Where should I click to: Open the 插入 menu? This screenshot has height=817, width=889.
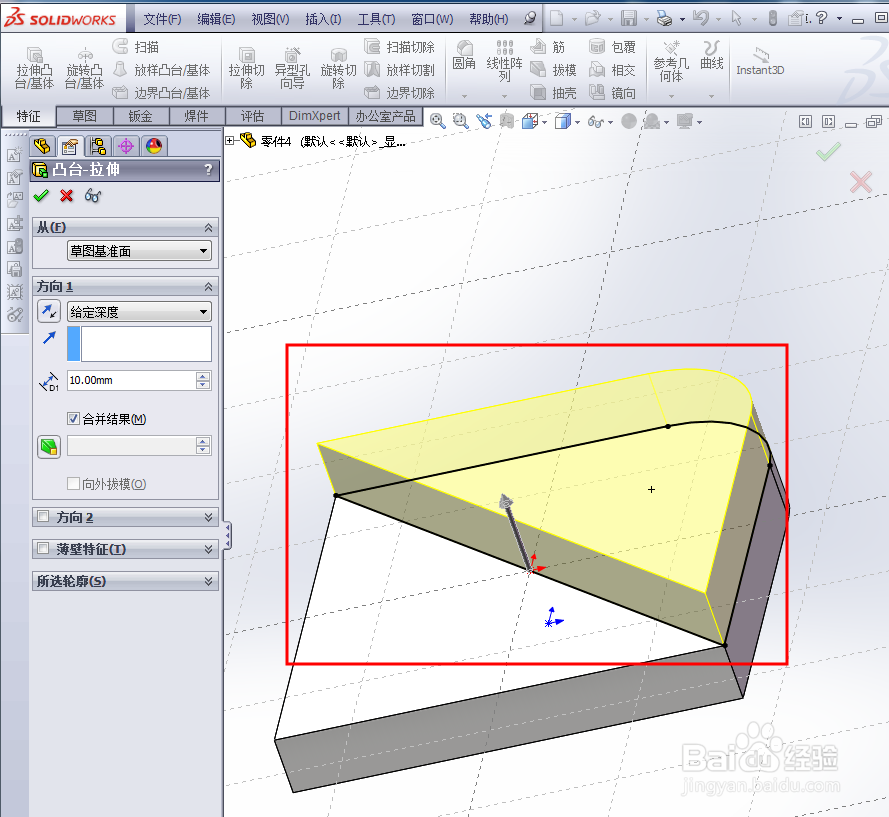point(323,19)
